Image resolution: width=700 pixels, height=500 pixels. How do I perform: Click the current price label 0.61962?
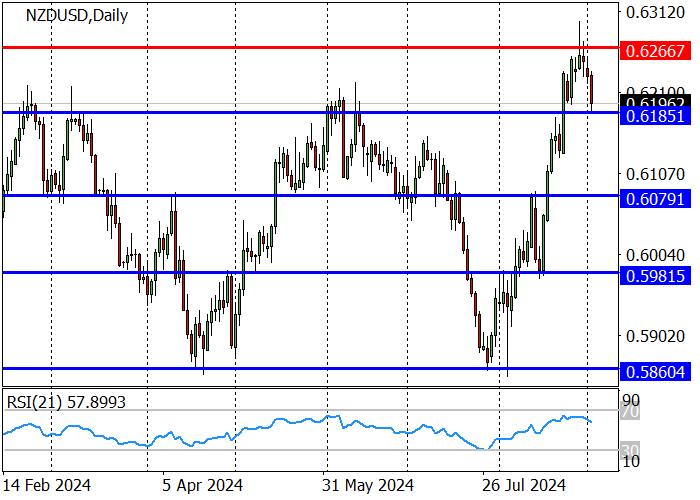(655, 101)
